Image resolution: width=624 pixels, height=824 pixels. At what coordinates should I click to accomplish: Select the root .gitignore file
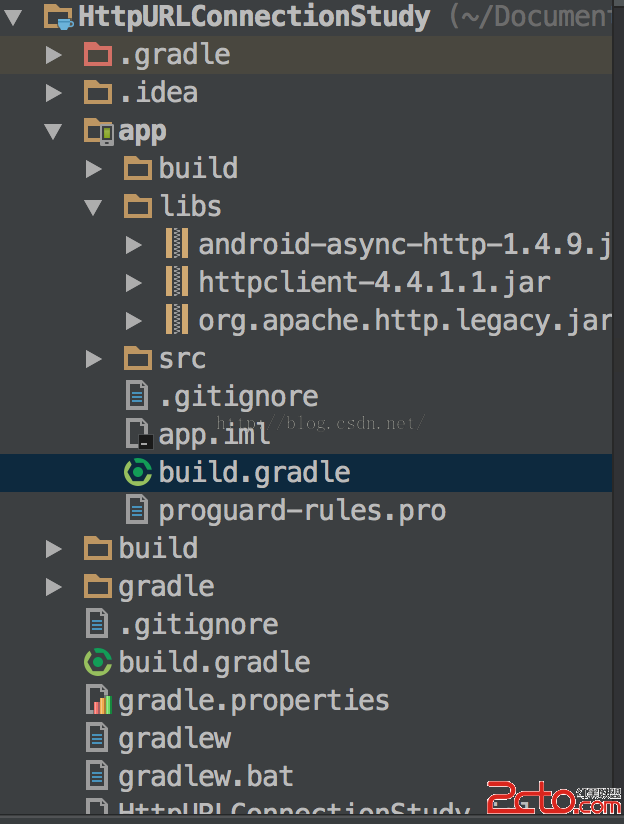coord(198,624)
